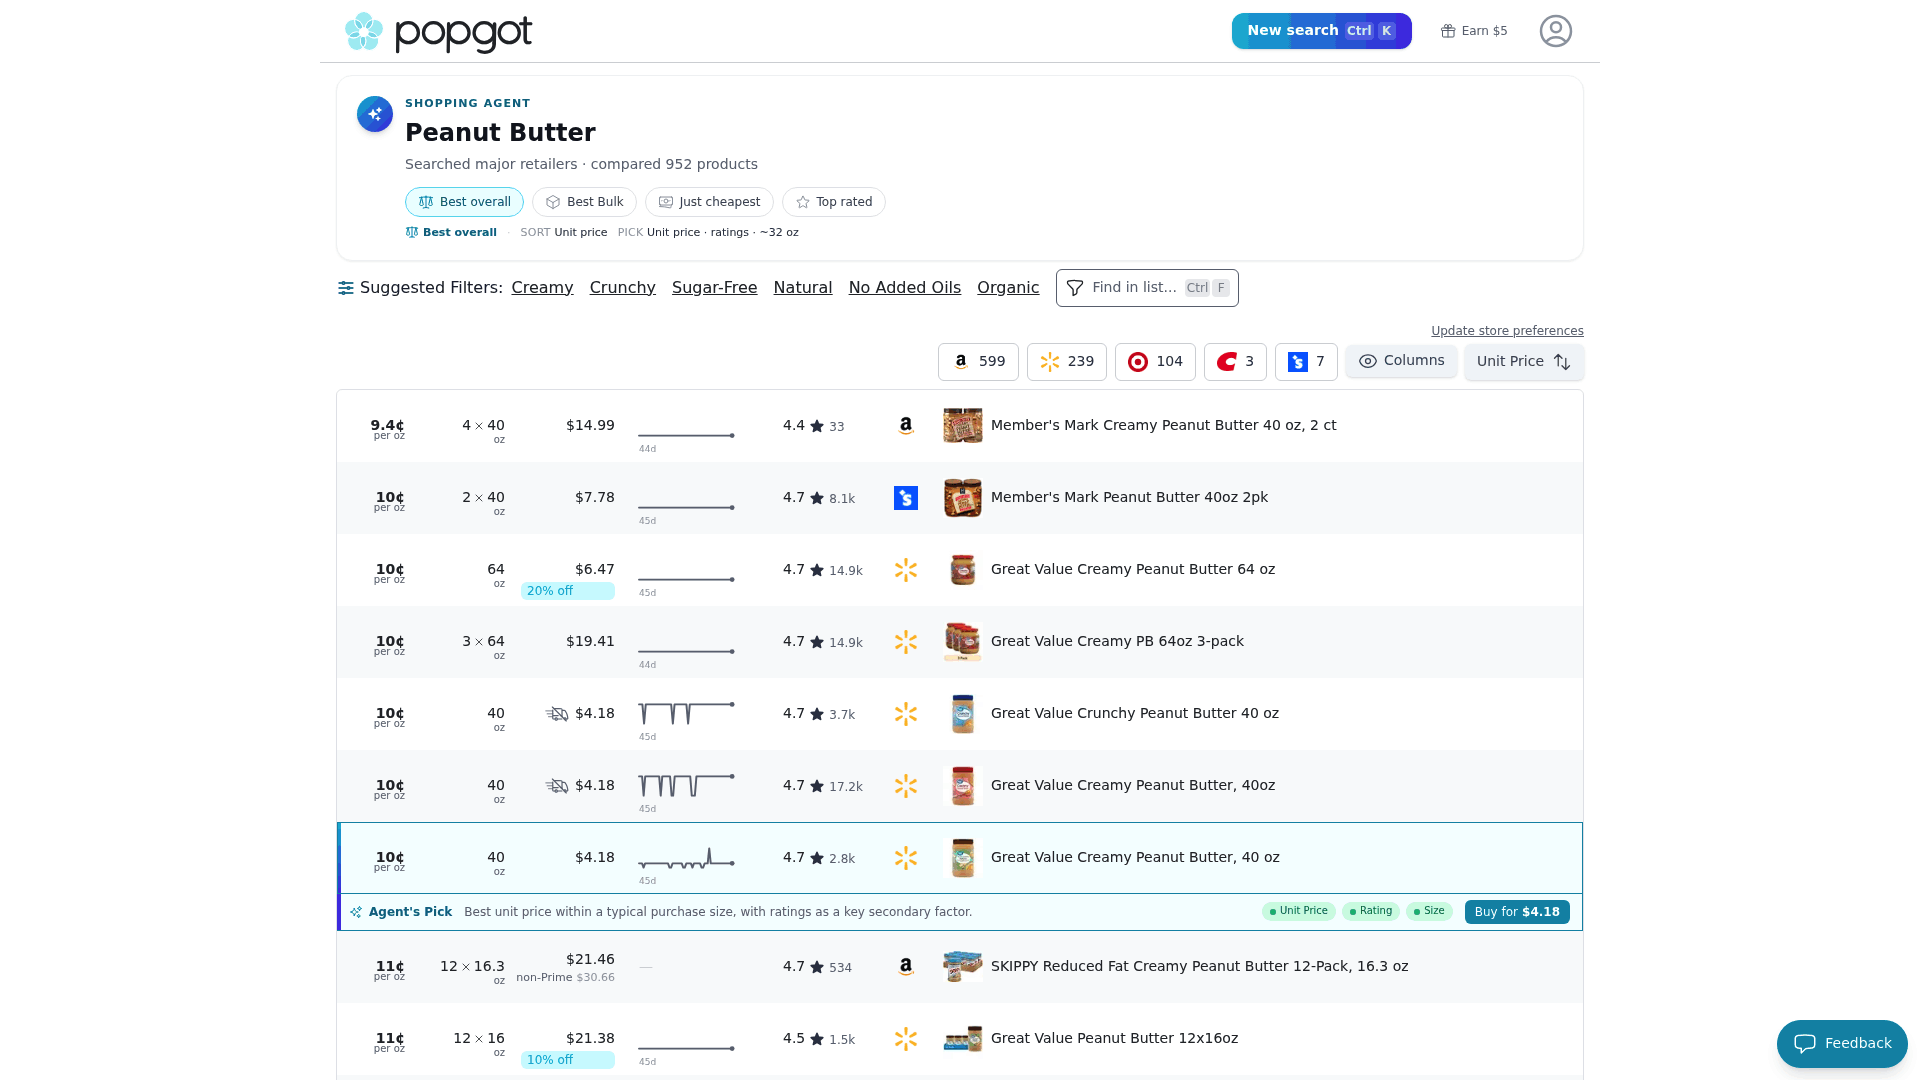Click the green Rating tag
This screenshot has width=1920, height=1080.
click(x=1371, y=911)
